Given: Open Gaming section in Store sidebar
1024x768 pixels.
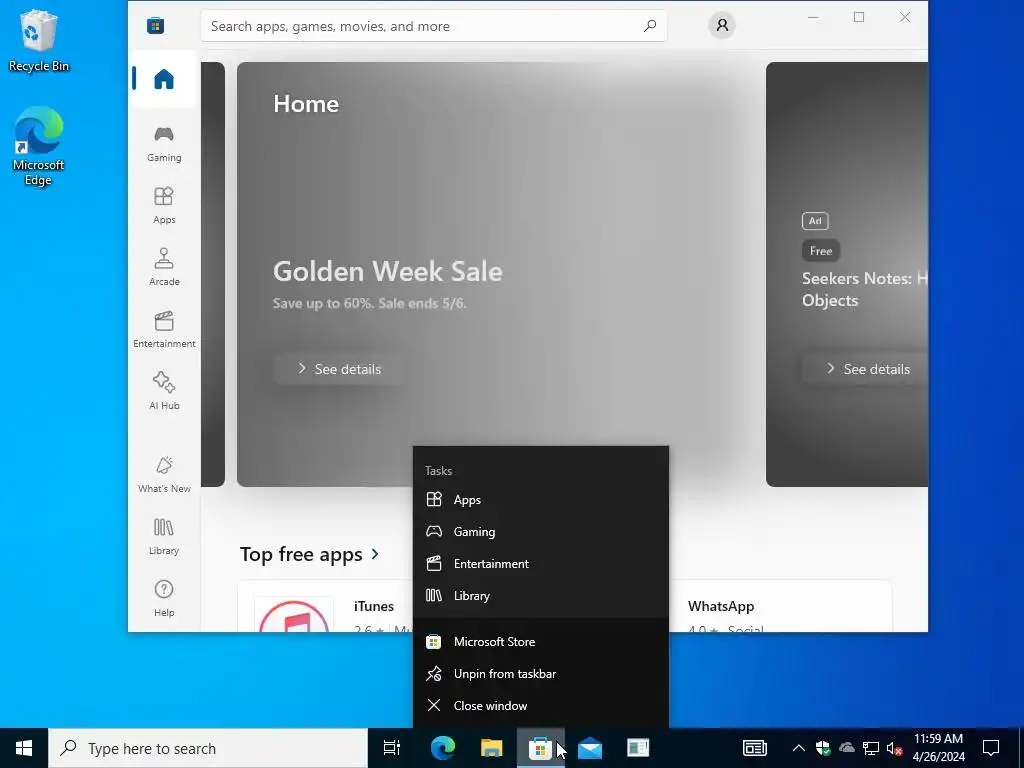Looking at the screenshot, I should [164, 144].
